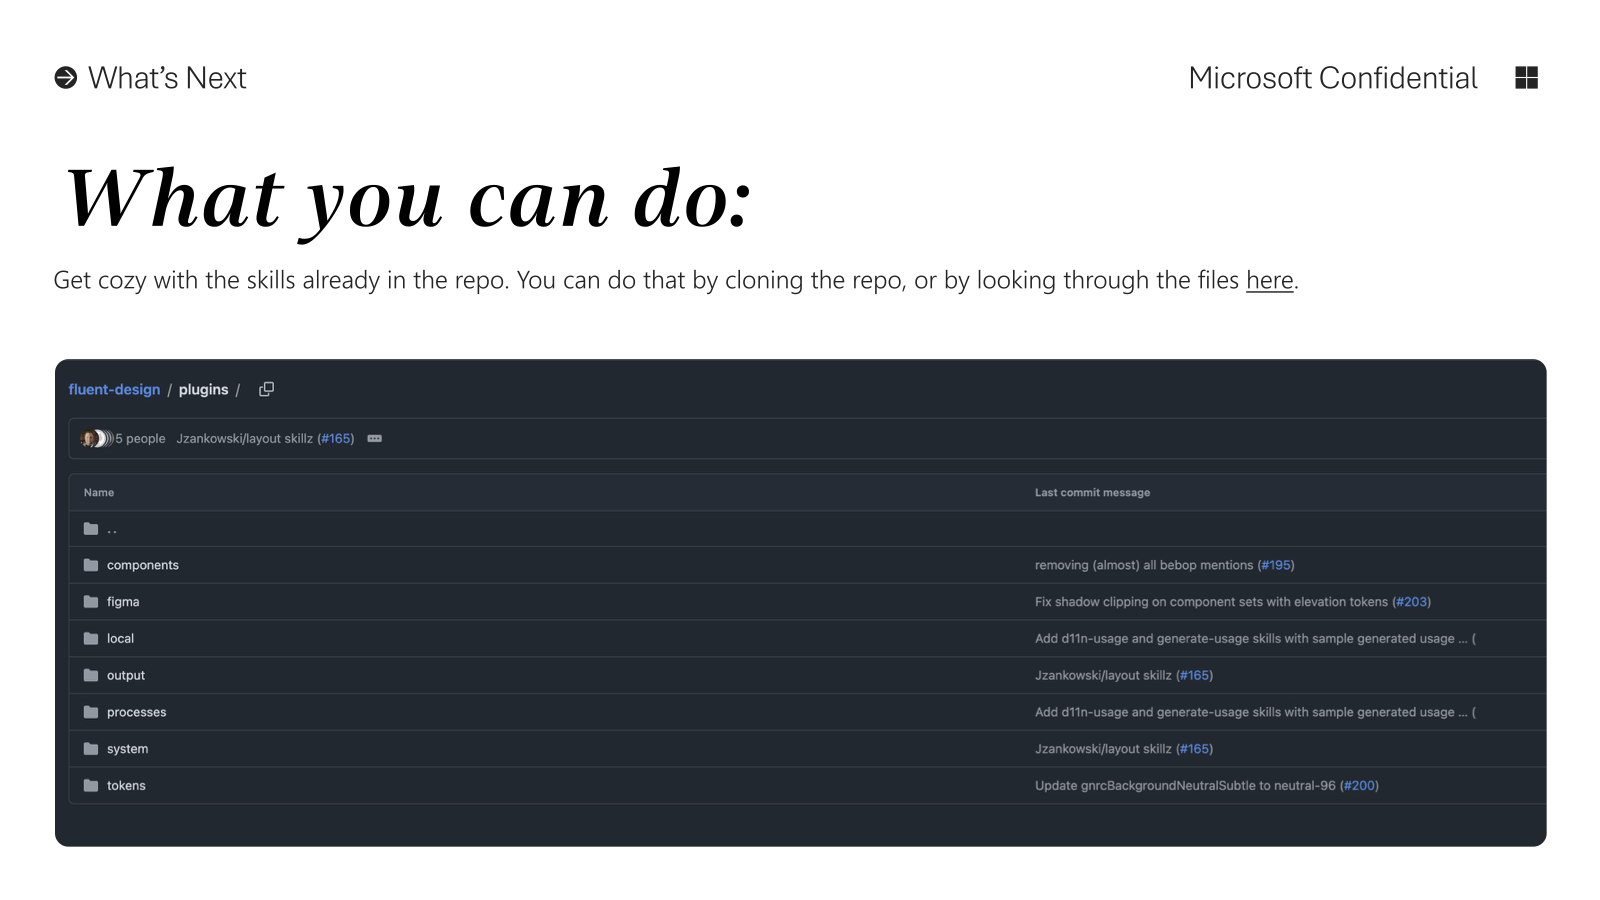Open the local folder name

pyautogui.click(x=120, y=638)
